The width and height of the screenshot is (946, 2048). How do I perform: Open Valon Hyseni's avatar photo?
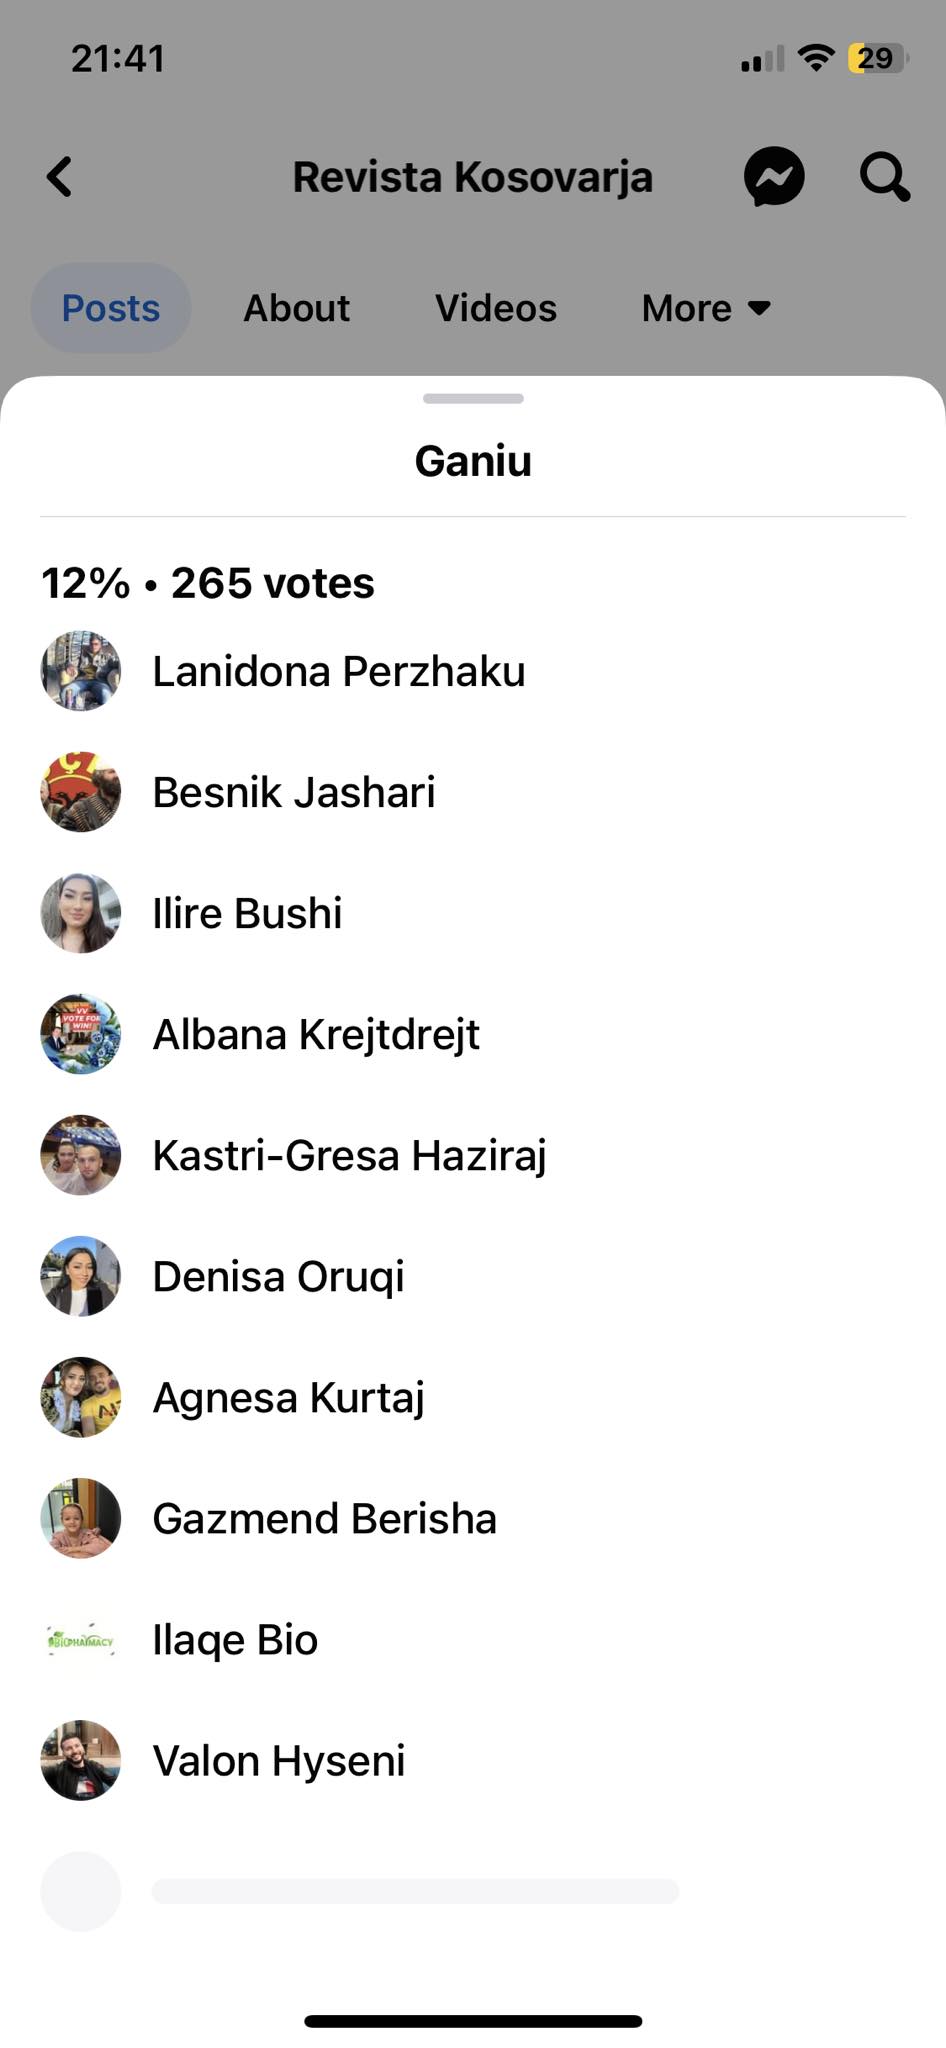(81, 1761)
